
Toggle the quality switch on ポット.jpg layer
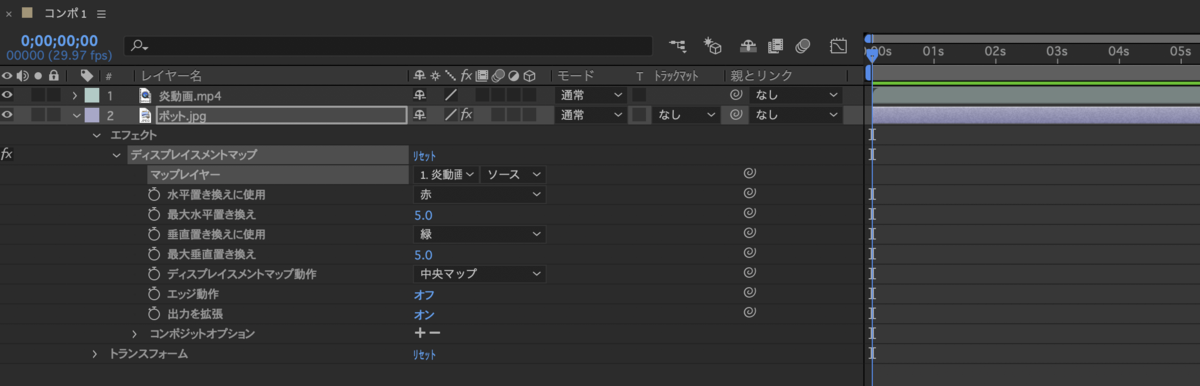click(451, 115)
